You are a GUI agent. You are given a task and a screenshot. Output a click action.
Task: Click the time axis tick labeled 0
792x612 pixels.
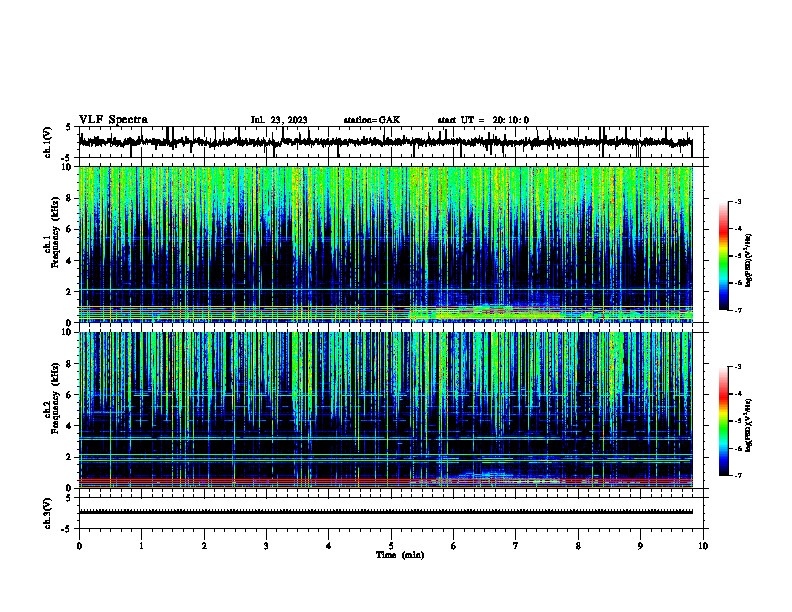click(x=79, y=546)
